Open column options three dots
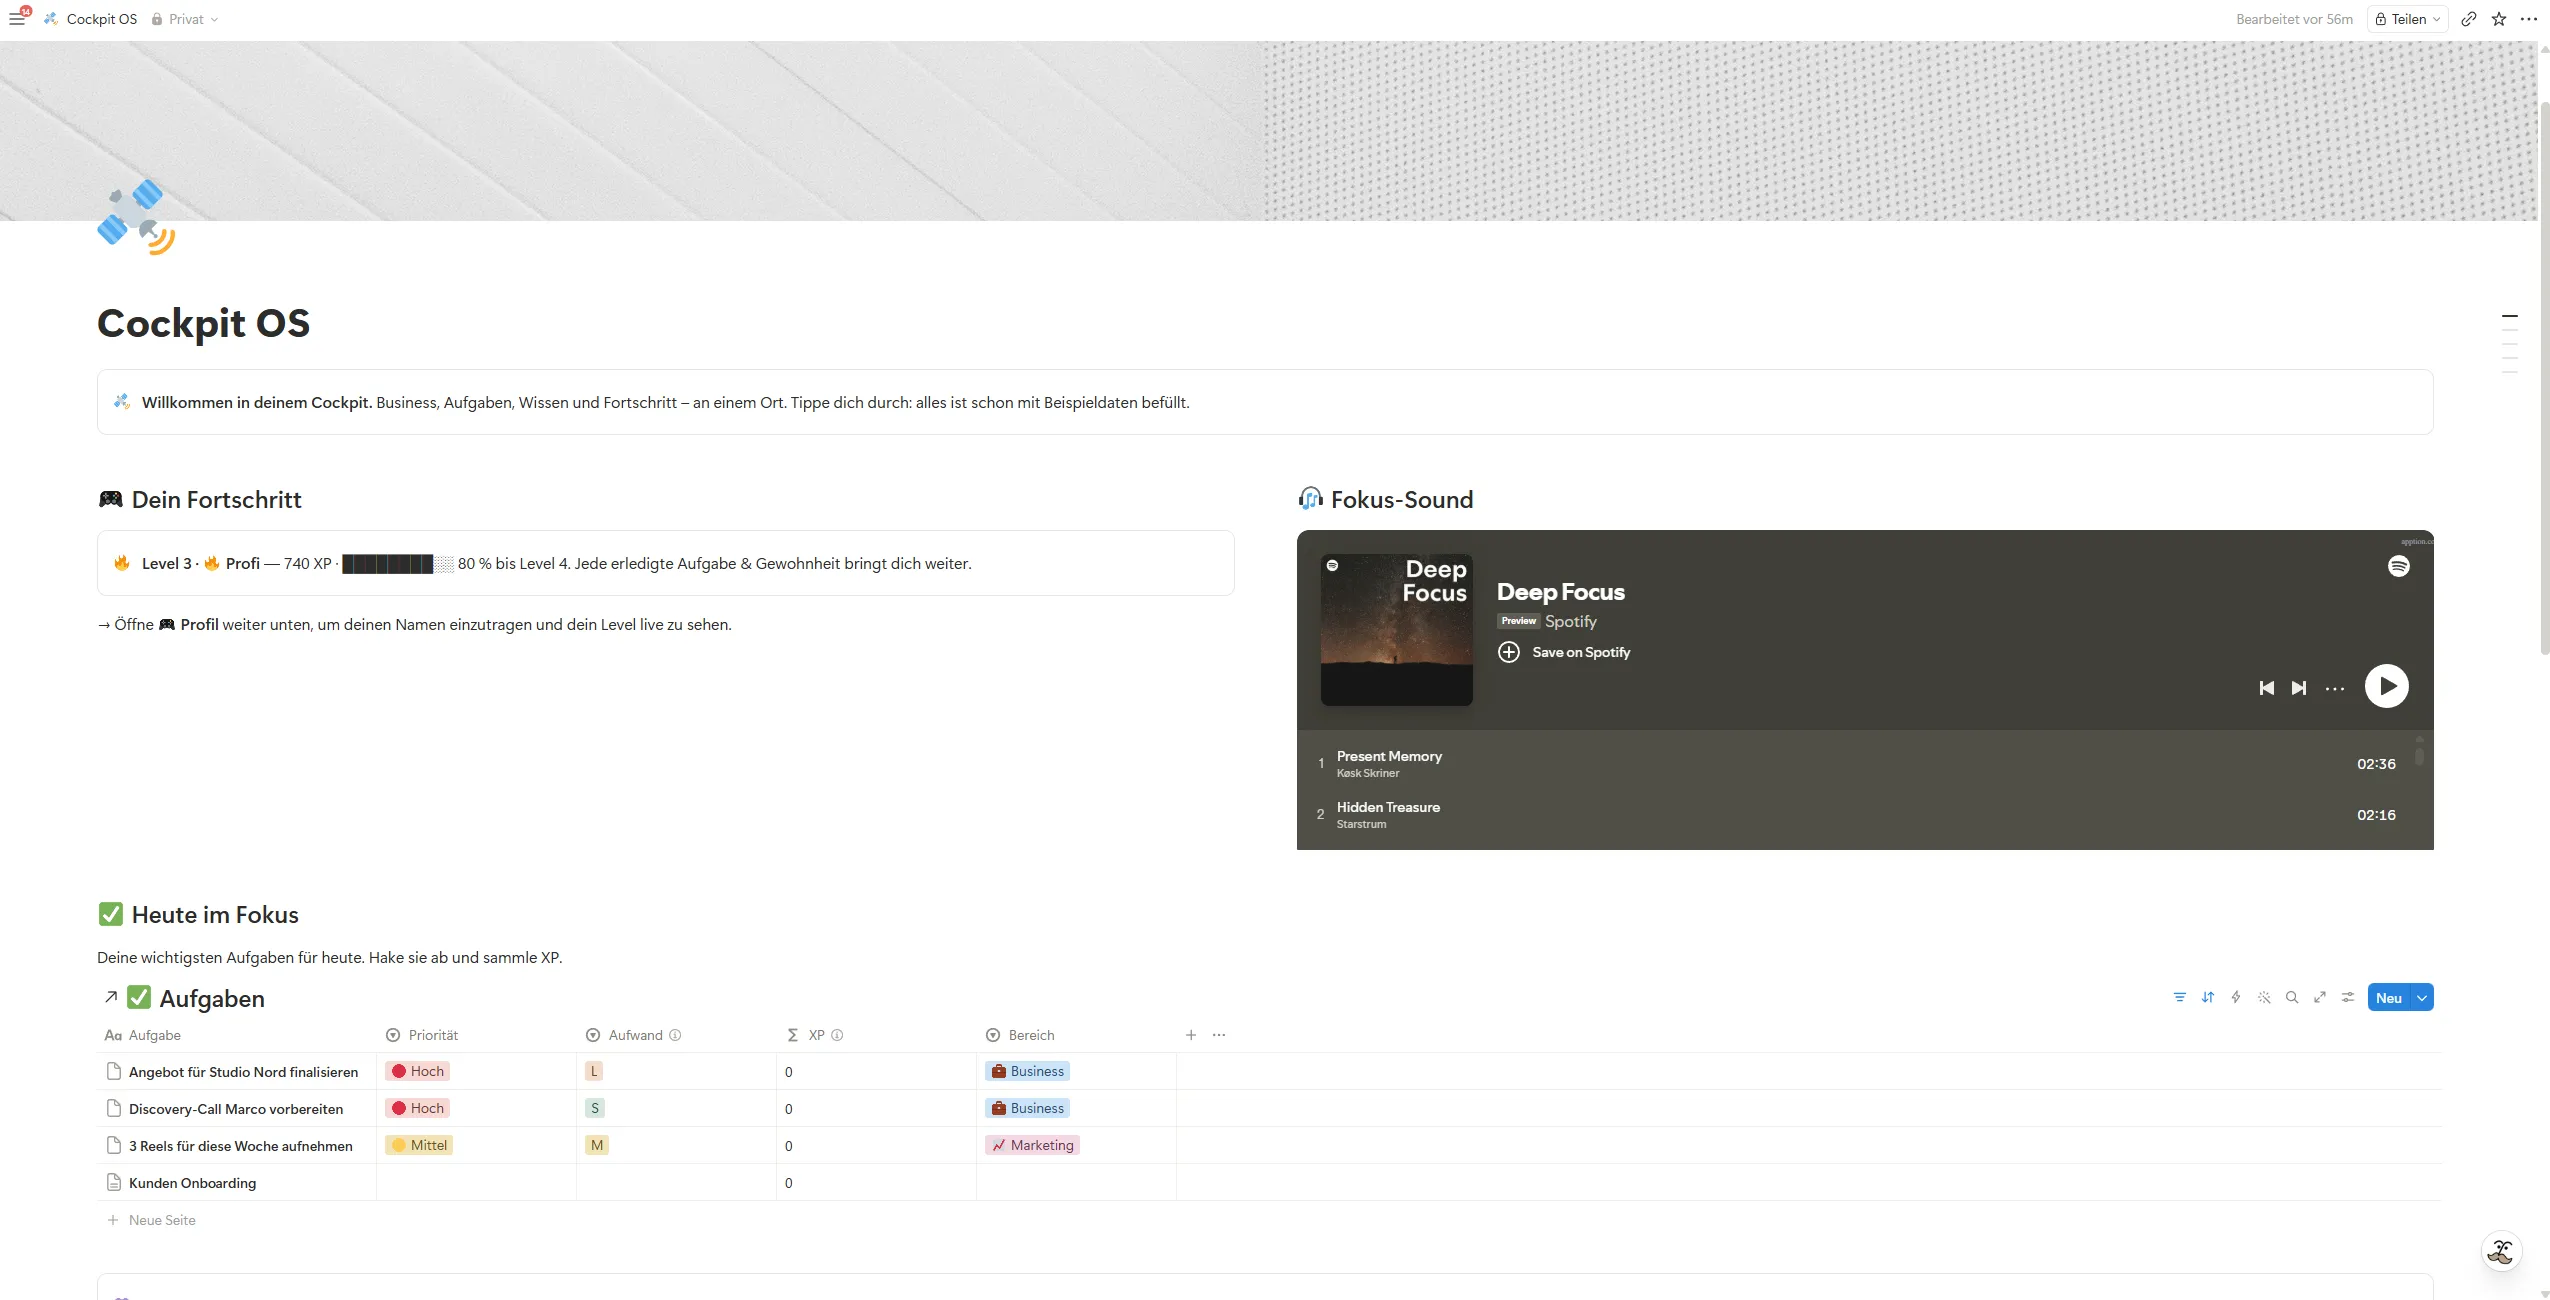 [1218, 1035]
